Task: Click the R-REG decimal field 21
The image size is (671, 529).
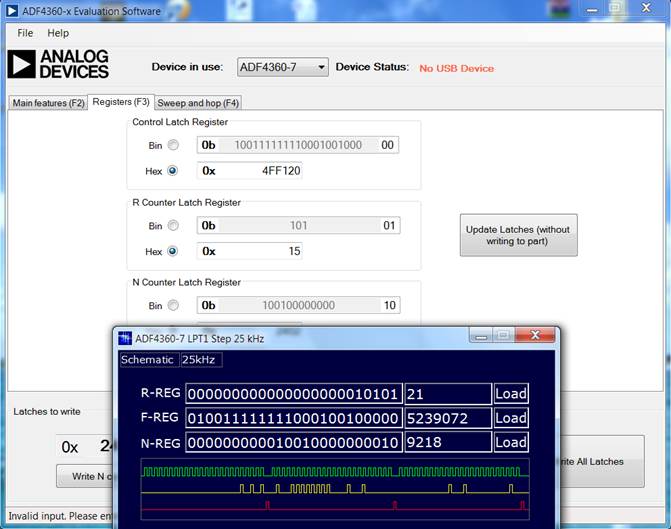Action: 448,393
